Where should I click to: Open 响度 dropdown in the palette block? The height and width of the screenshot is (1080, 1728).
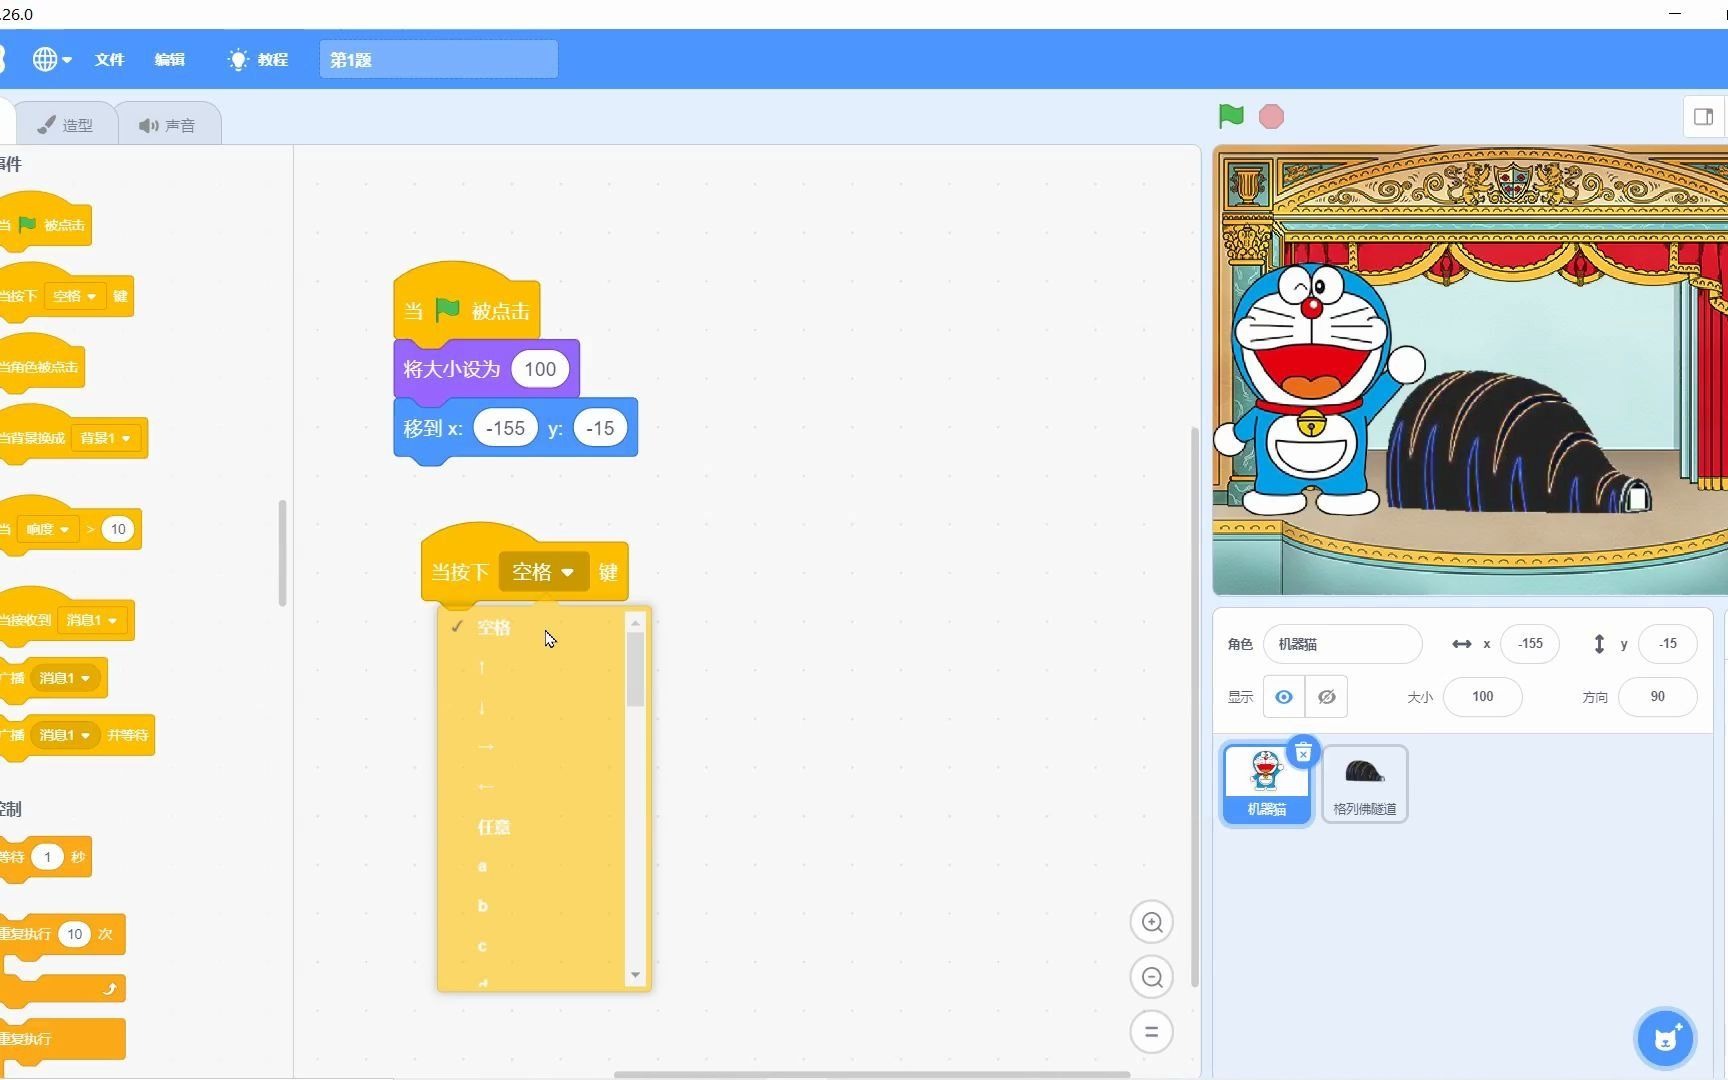48,529
